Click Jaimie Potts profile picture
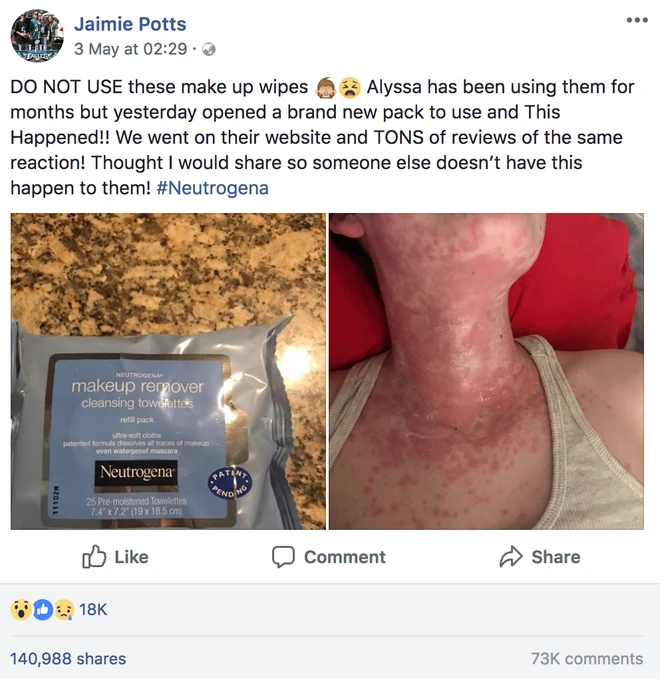The image size is (660, 679). [37, 36]
